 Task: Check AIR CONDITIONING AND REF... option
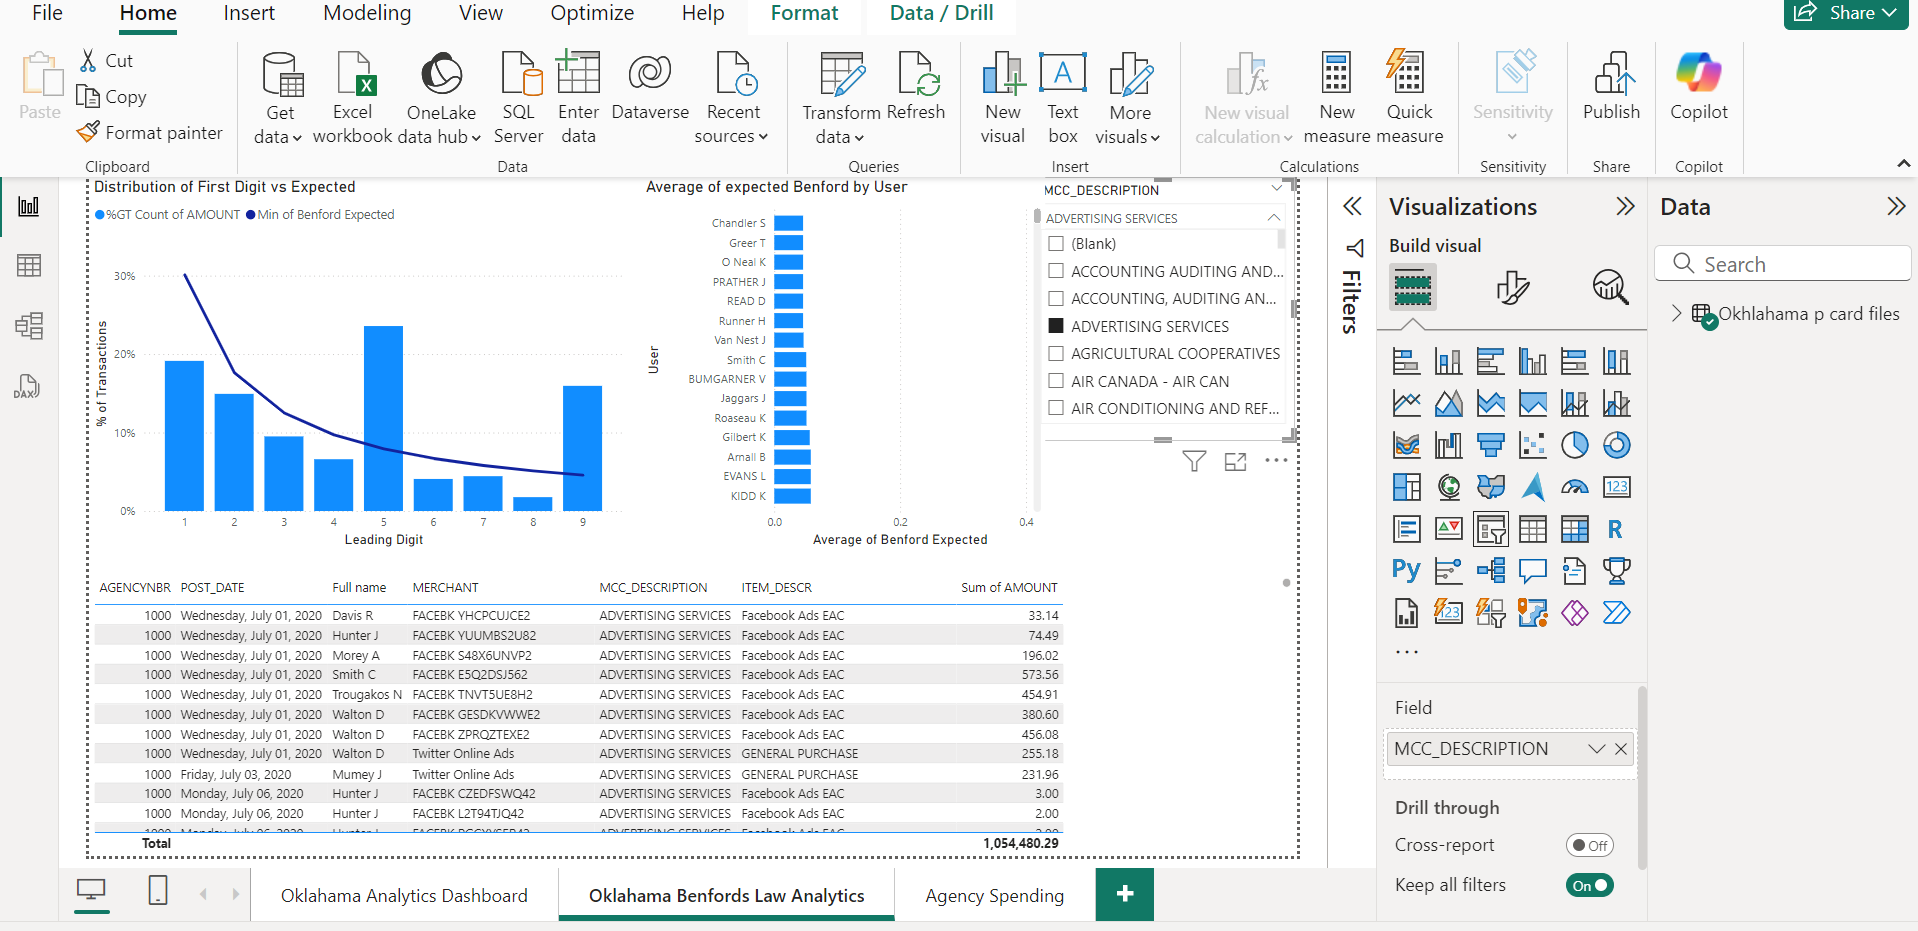coord(1056,408)
